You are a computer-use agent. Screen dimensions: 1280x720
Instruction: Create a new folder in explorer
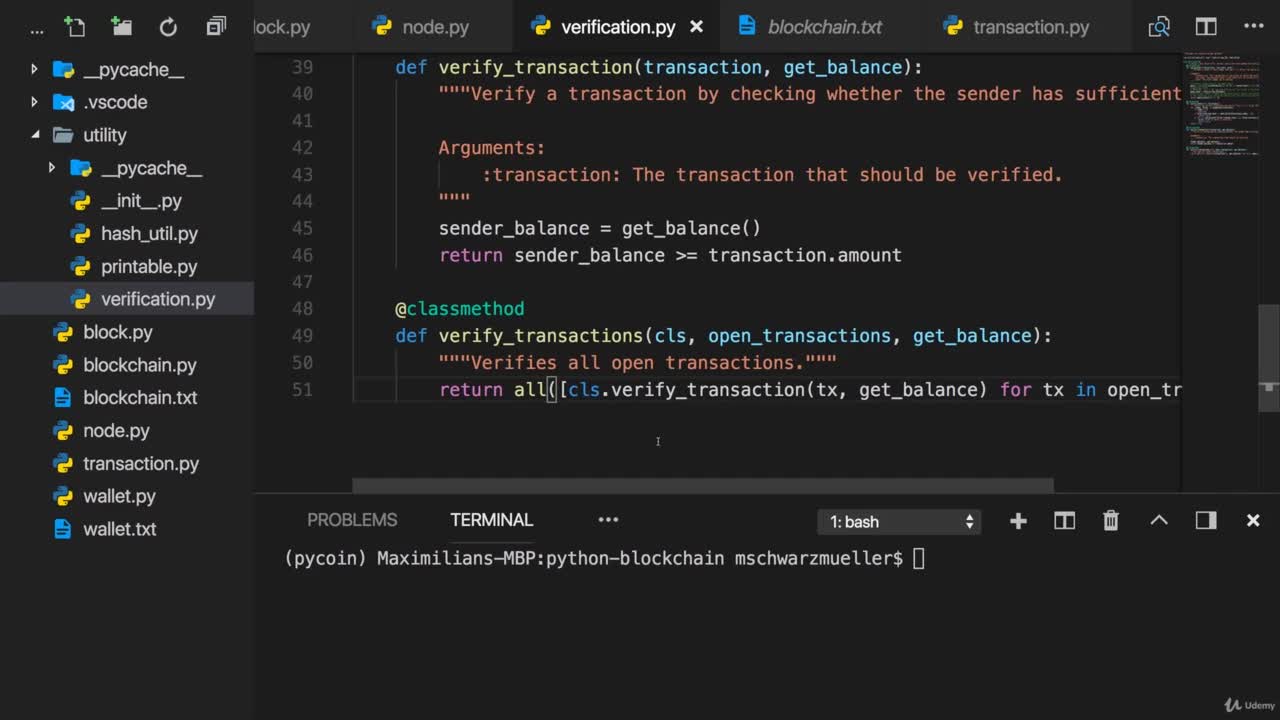(121, 27)
